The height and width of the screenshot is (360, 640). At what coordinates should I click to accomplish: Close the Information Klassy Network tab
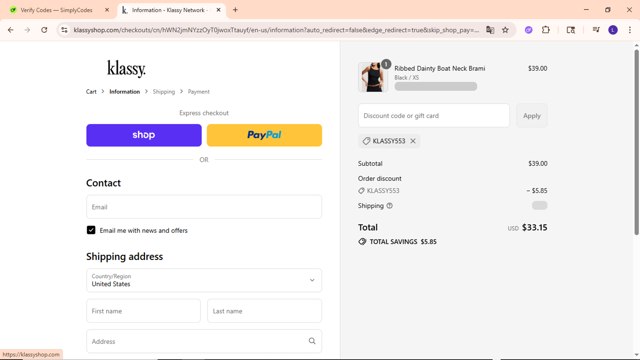coord(218,10)
